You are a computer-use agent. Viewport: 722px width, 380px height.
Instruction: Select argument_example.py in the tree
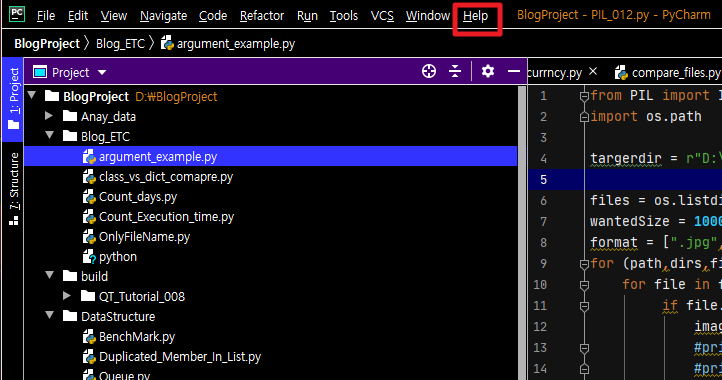pos(271,157)
